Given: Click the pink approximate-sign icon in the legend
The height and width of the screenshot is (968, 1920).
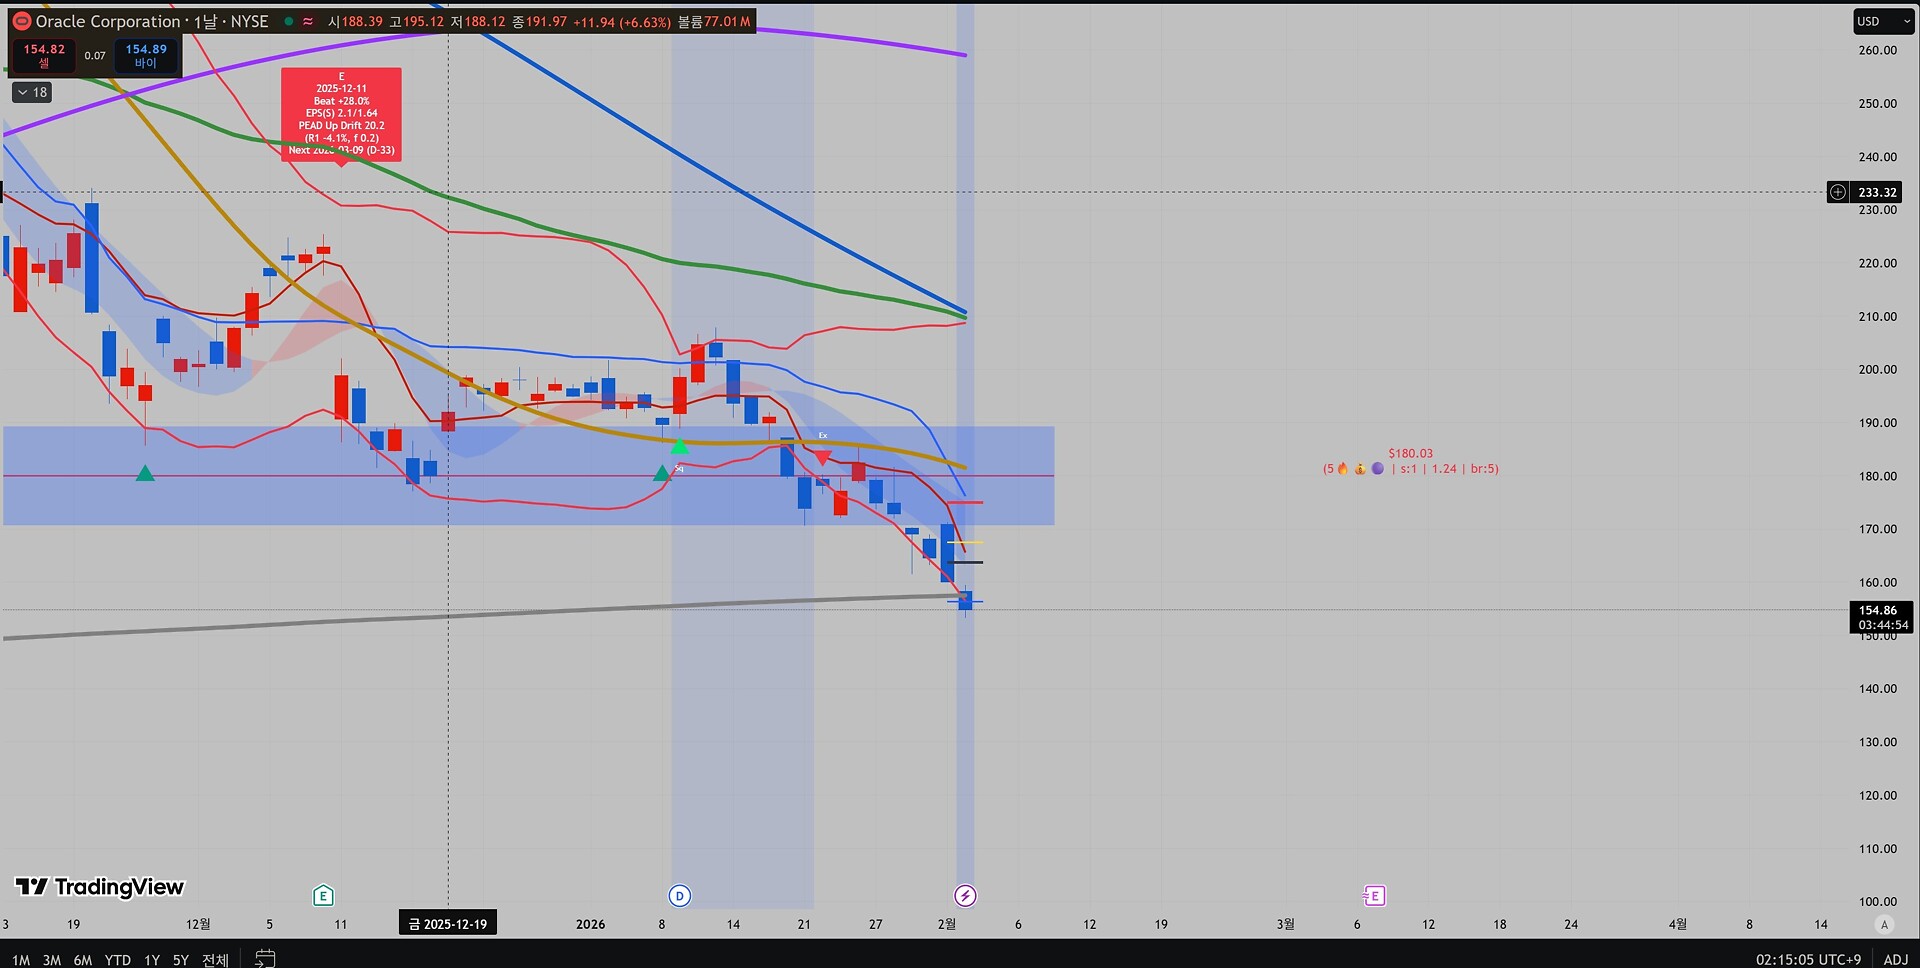Looking at the screenshot, I should coord(308,21).
